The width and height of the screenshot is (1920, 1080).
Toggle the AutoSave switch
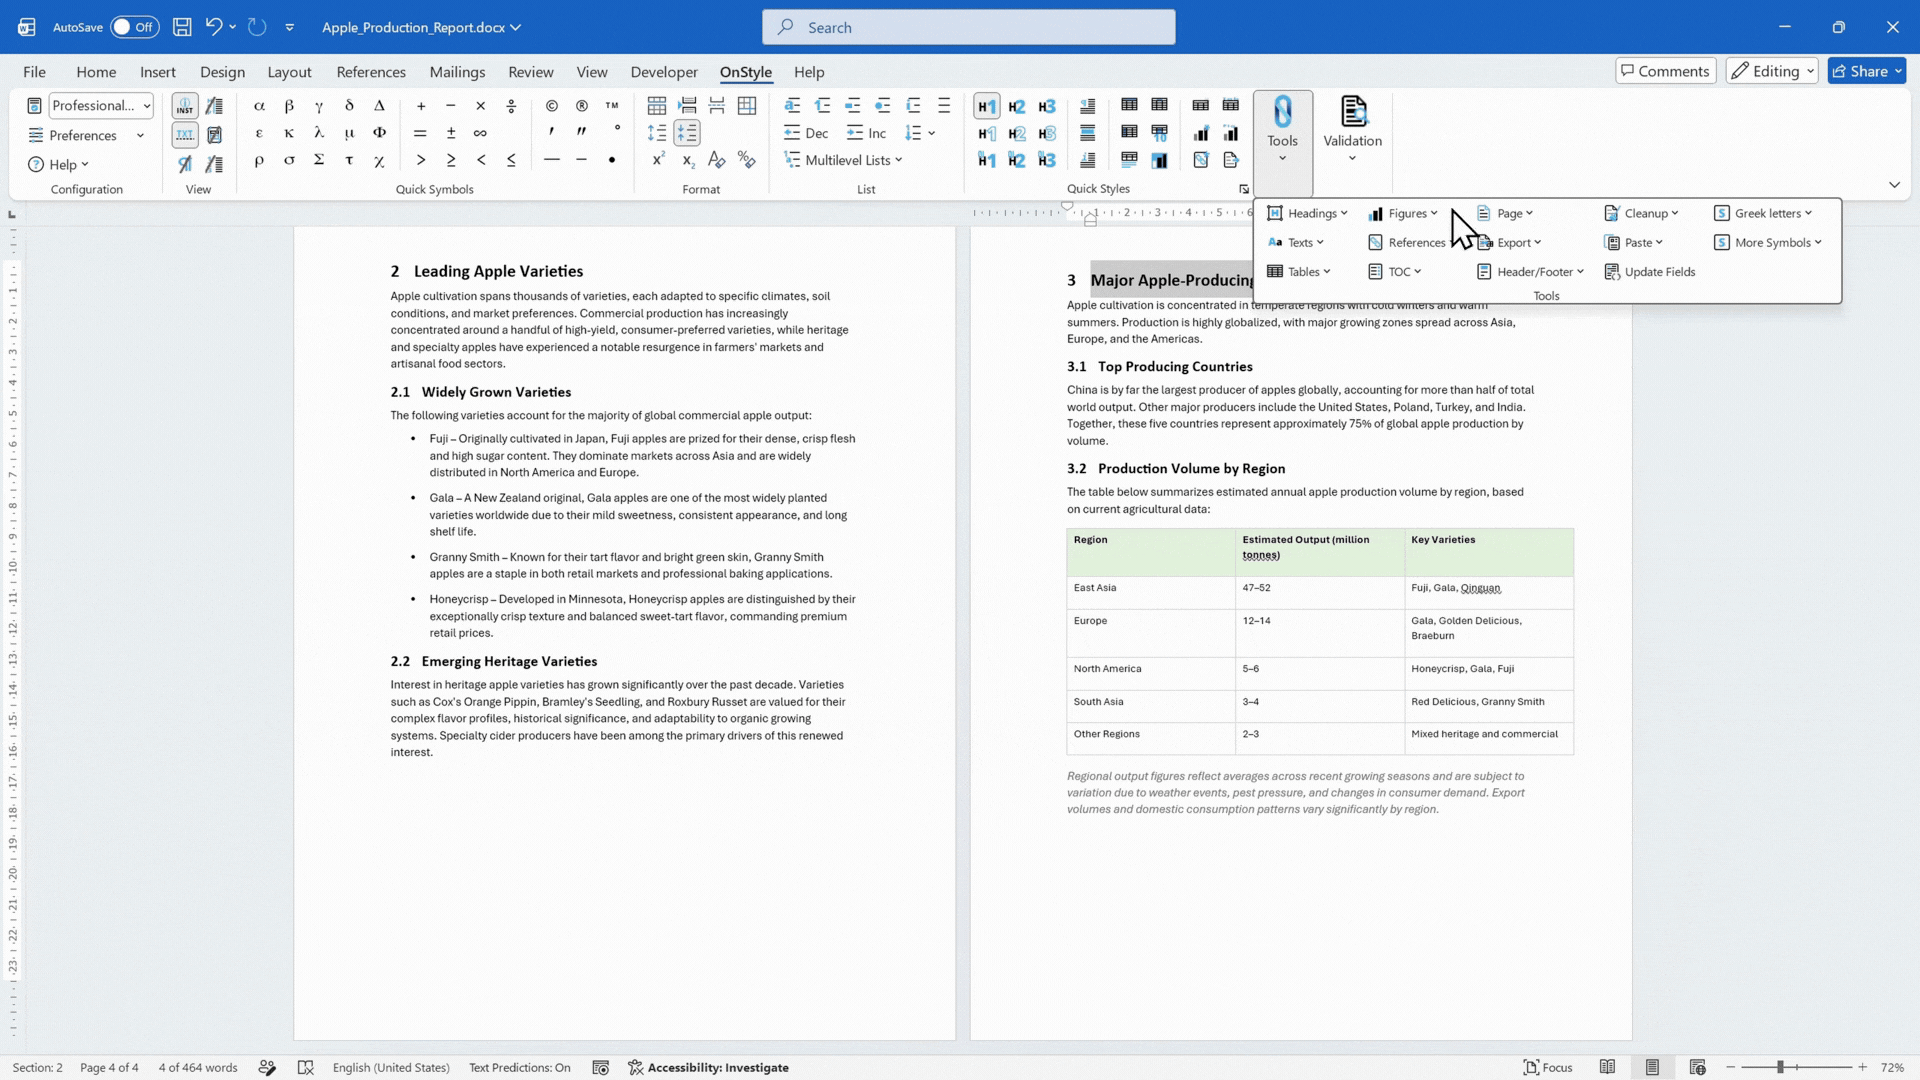(134, 27)
